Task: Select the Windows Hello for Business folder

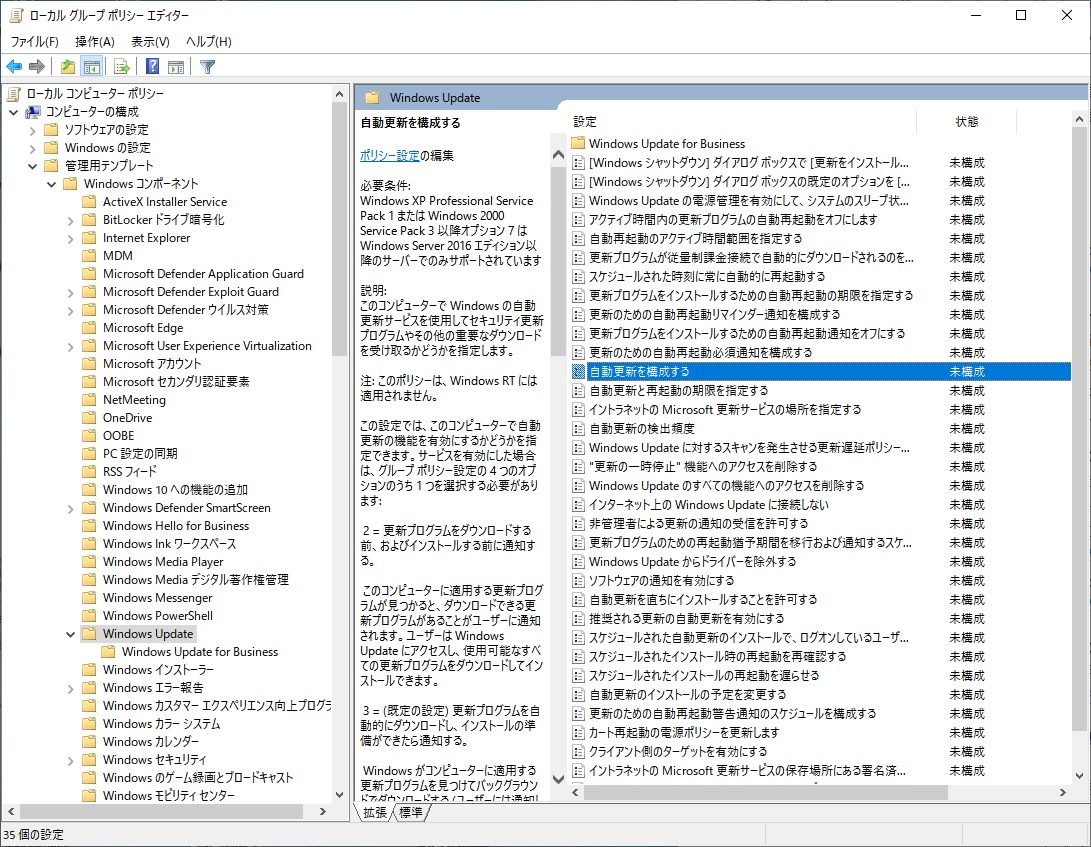Action: pyautogui.click(x=176, y=526)
